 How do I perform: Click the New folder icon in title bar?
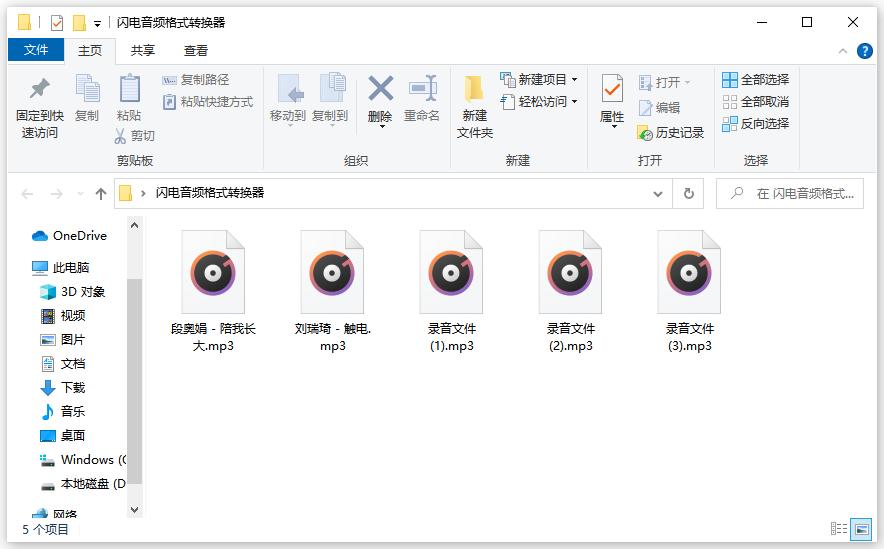pyautogui.click(x=79, y=23)
